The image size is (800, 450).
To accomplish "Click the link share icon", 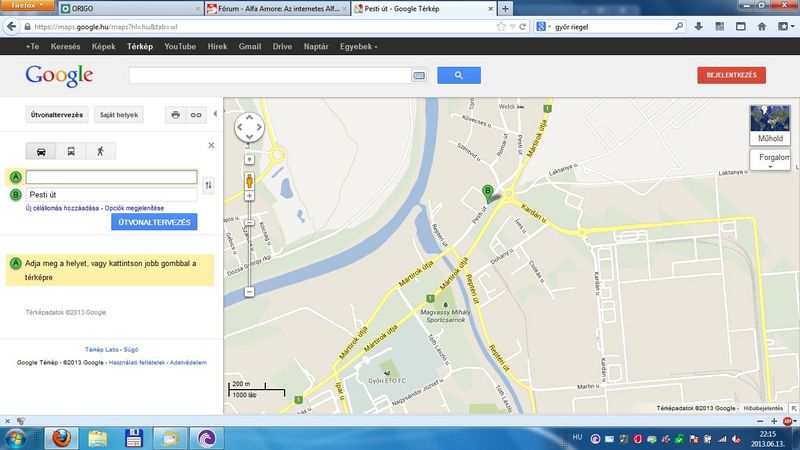I will [196, 115].
